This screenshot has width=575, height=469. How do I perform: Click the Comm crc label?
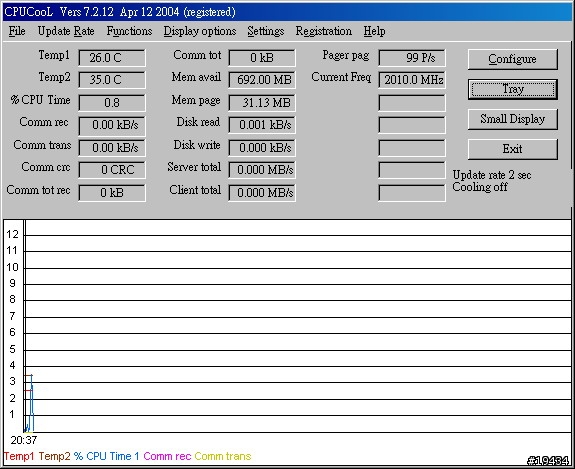[45, 167]
